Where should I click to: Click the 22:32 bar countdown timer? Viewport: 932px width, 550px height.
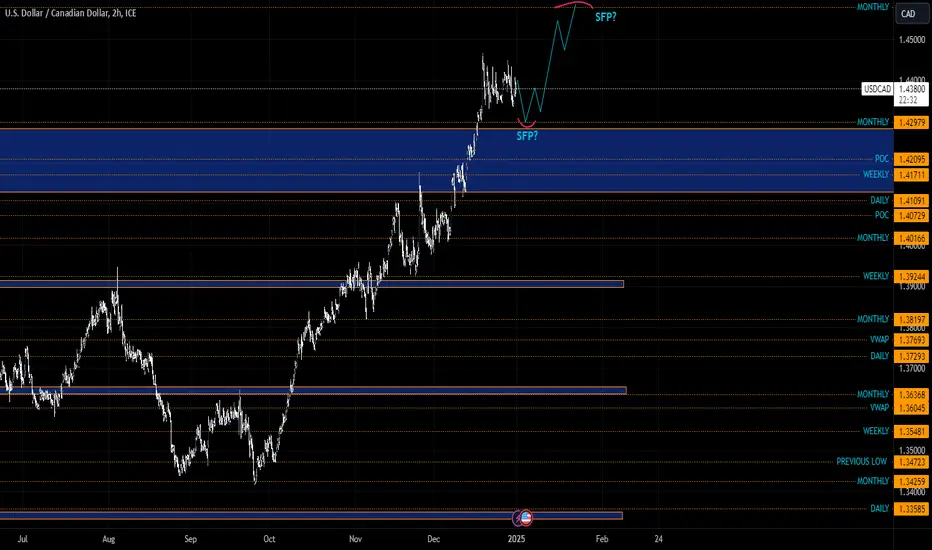tap(908, 100)
